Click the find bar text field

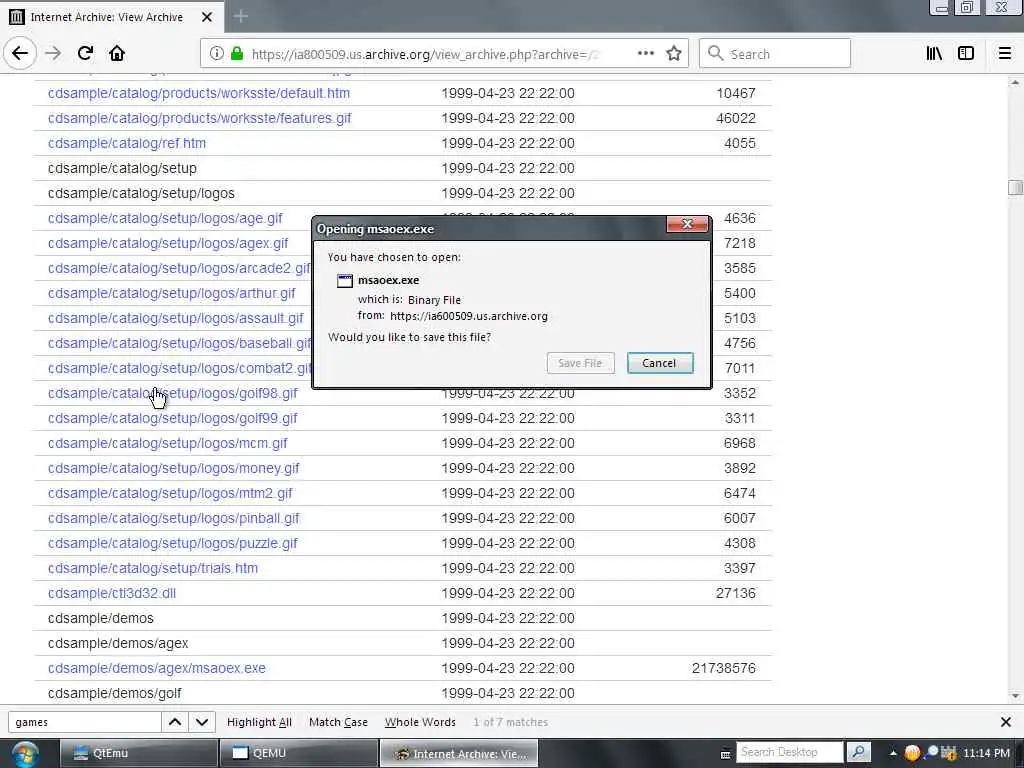coord(84,722)
